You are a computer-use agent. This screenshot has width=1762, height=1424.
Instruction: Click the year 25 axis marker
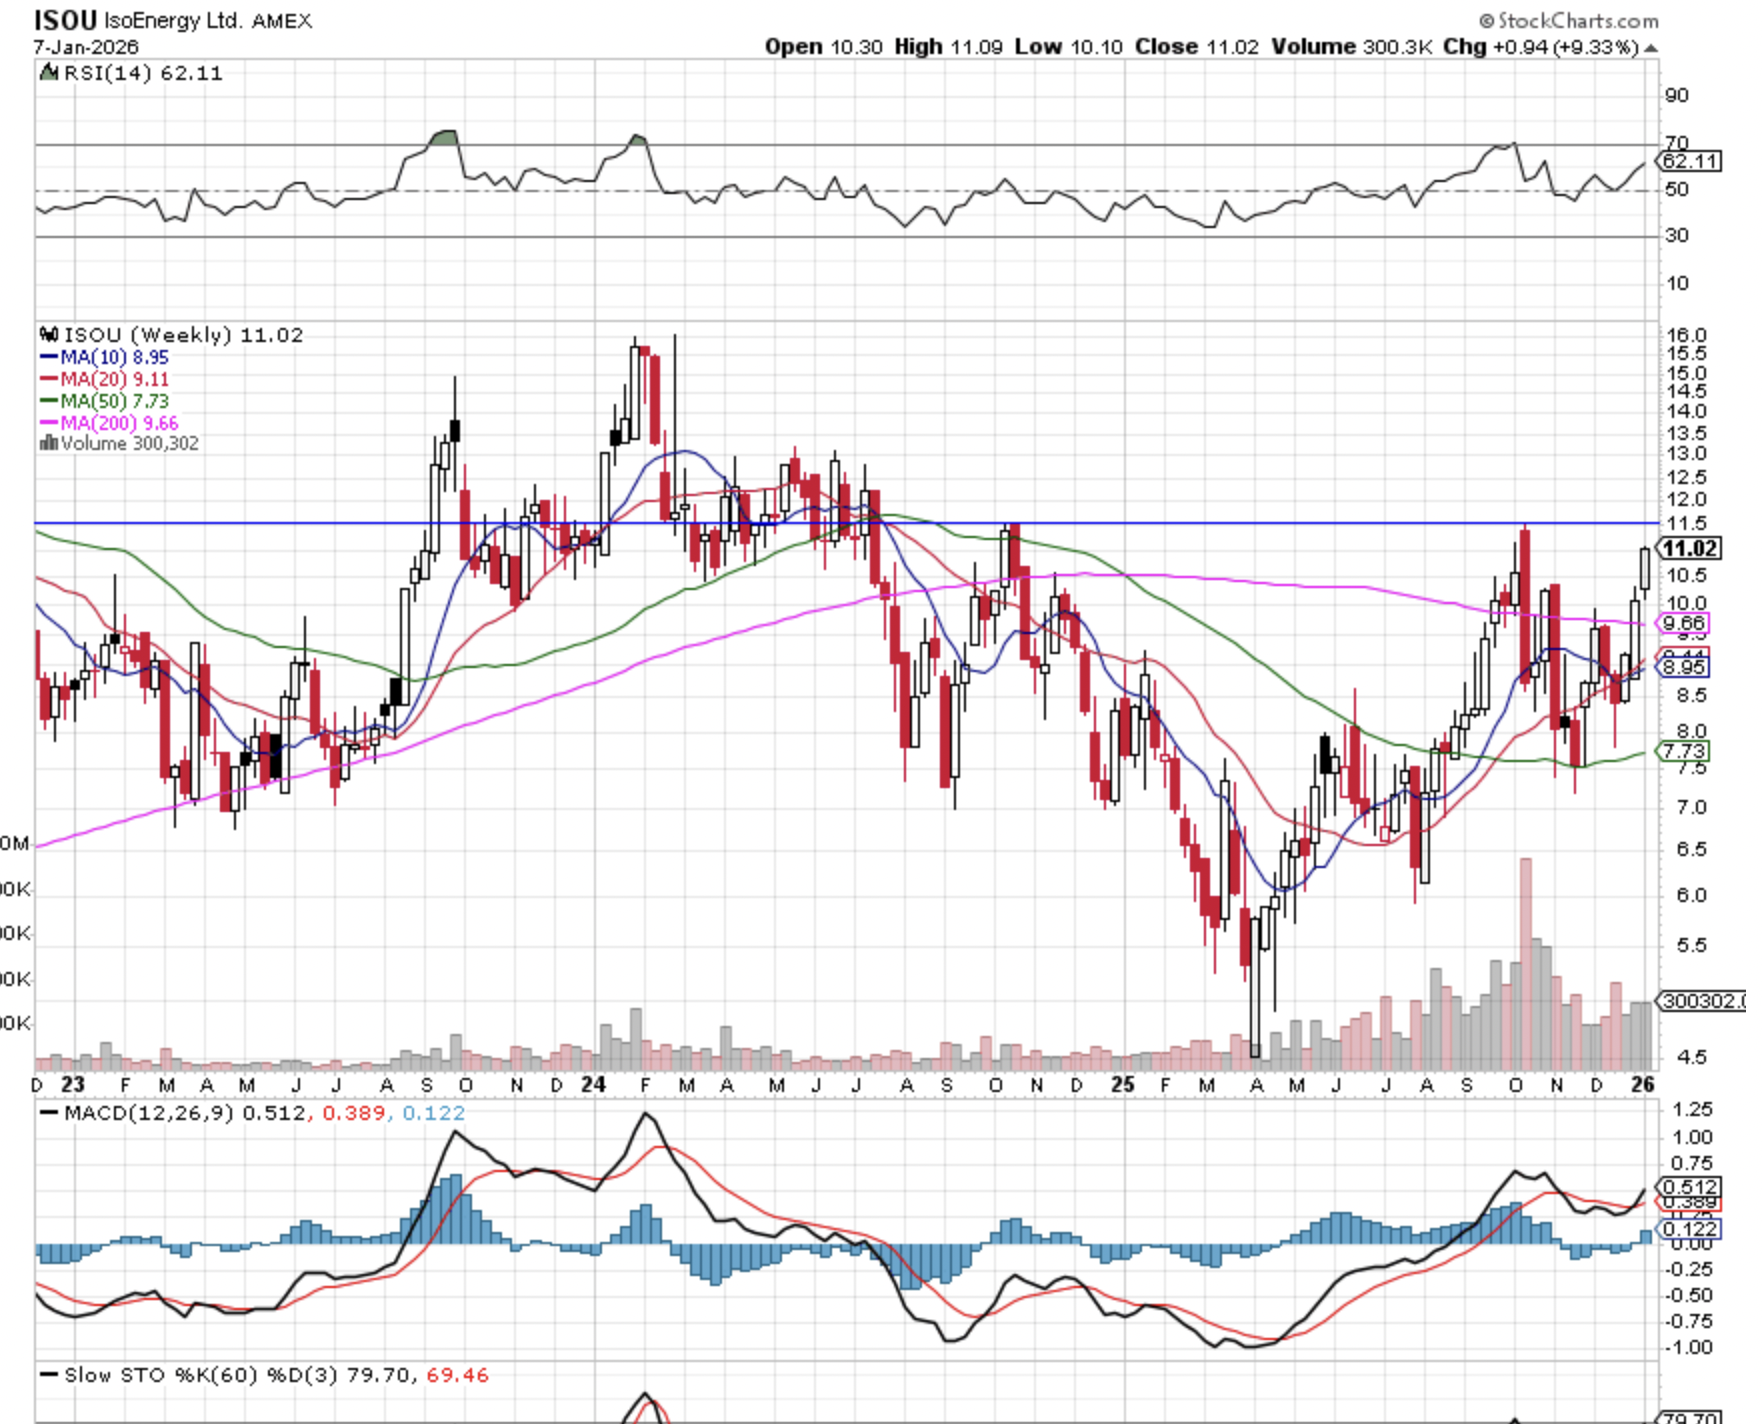(x=1122, y=1085)
